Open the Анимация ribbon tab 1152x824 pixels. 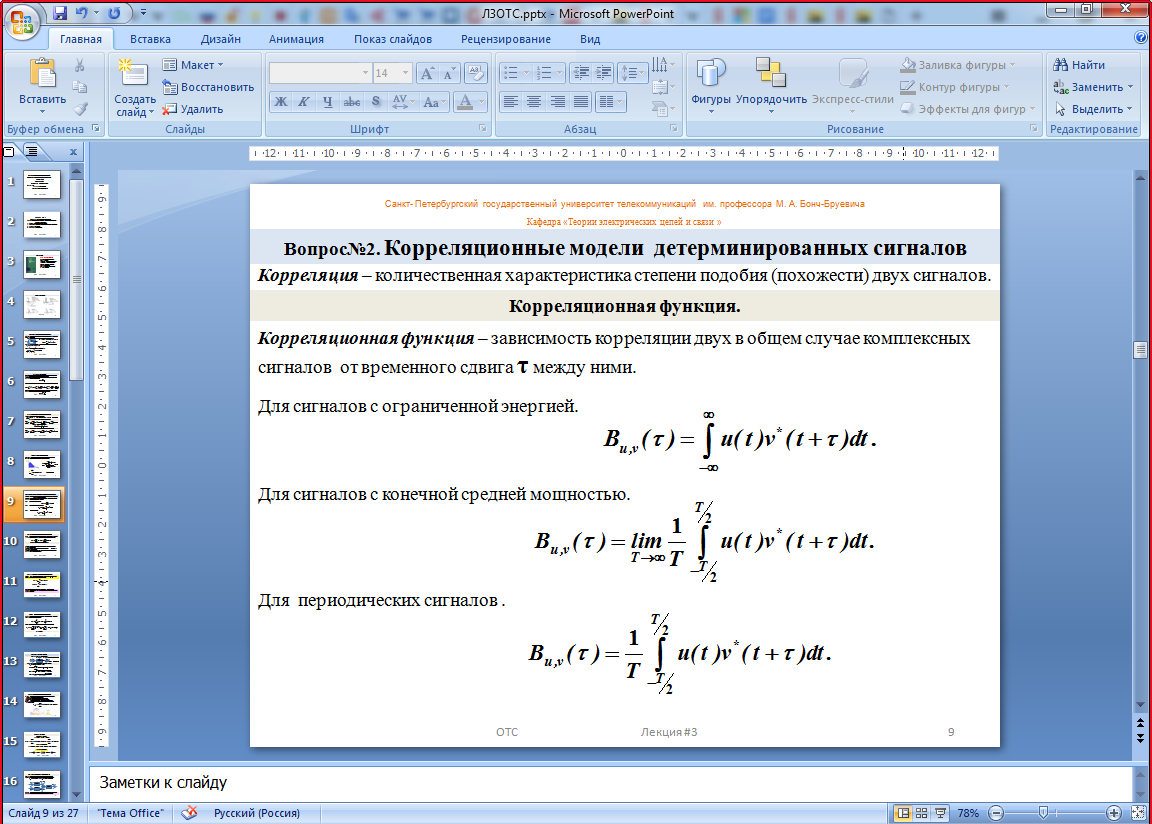click(296, 39)
